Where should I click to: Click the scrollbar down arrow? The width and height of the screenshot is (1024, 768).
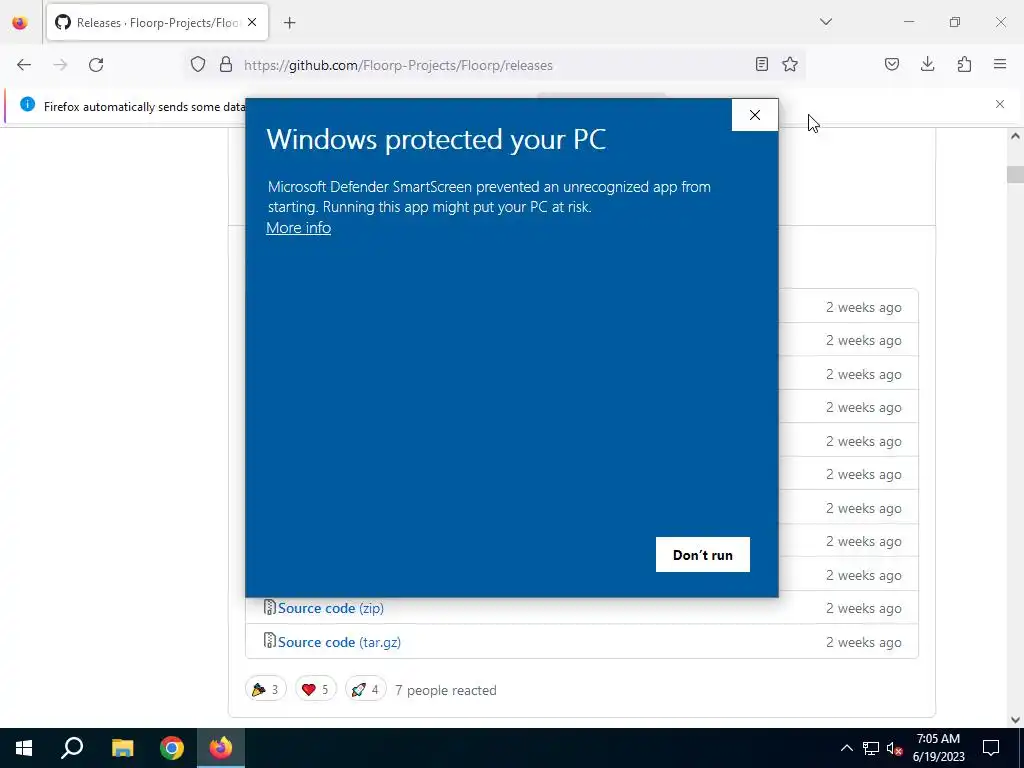pos(1015,720)
